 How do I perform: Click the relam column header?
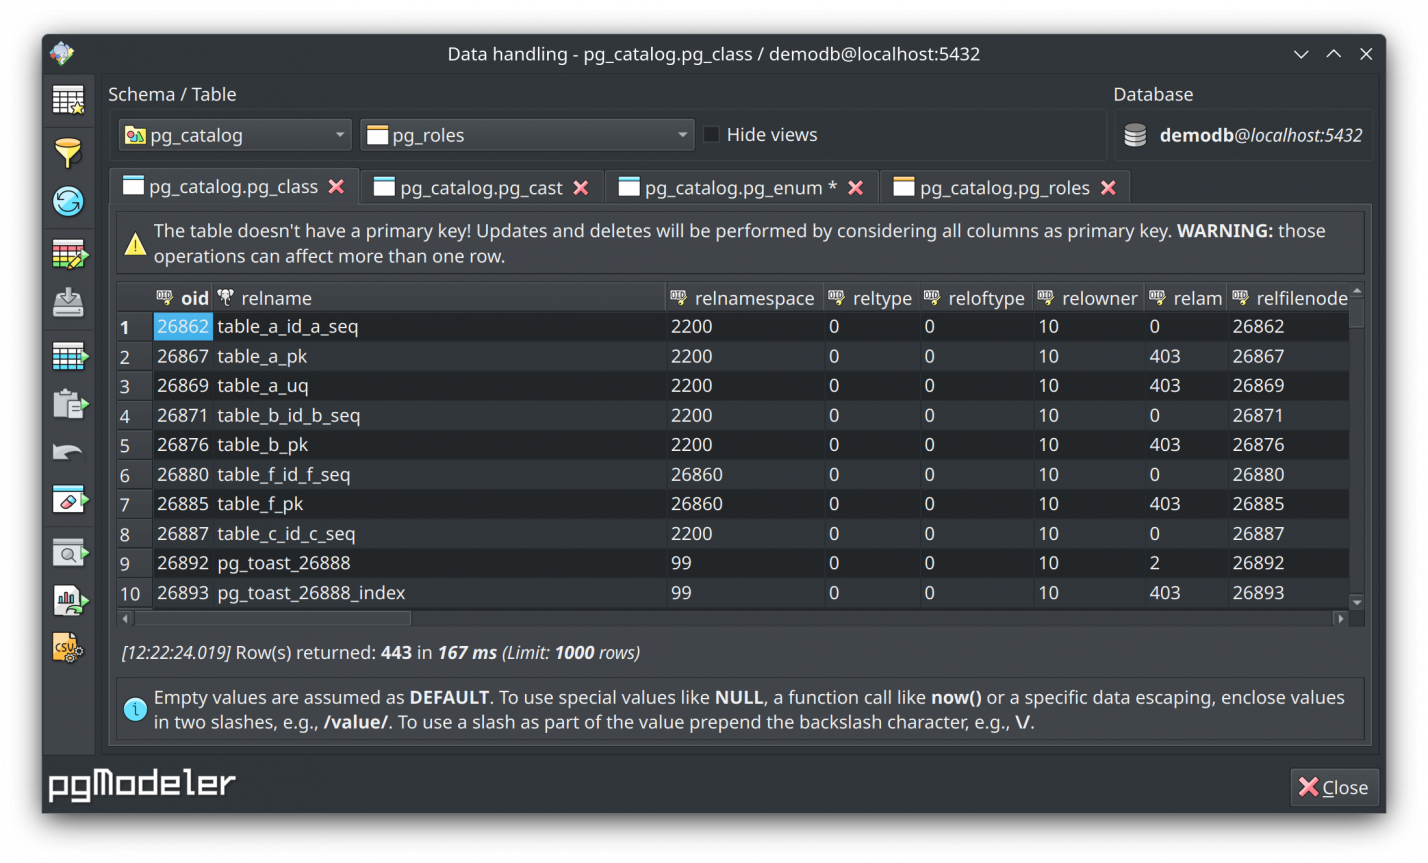[1186, 298]
